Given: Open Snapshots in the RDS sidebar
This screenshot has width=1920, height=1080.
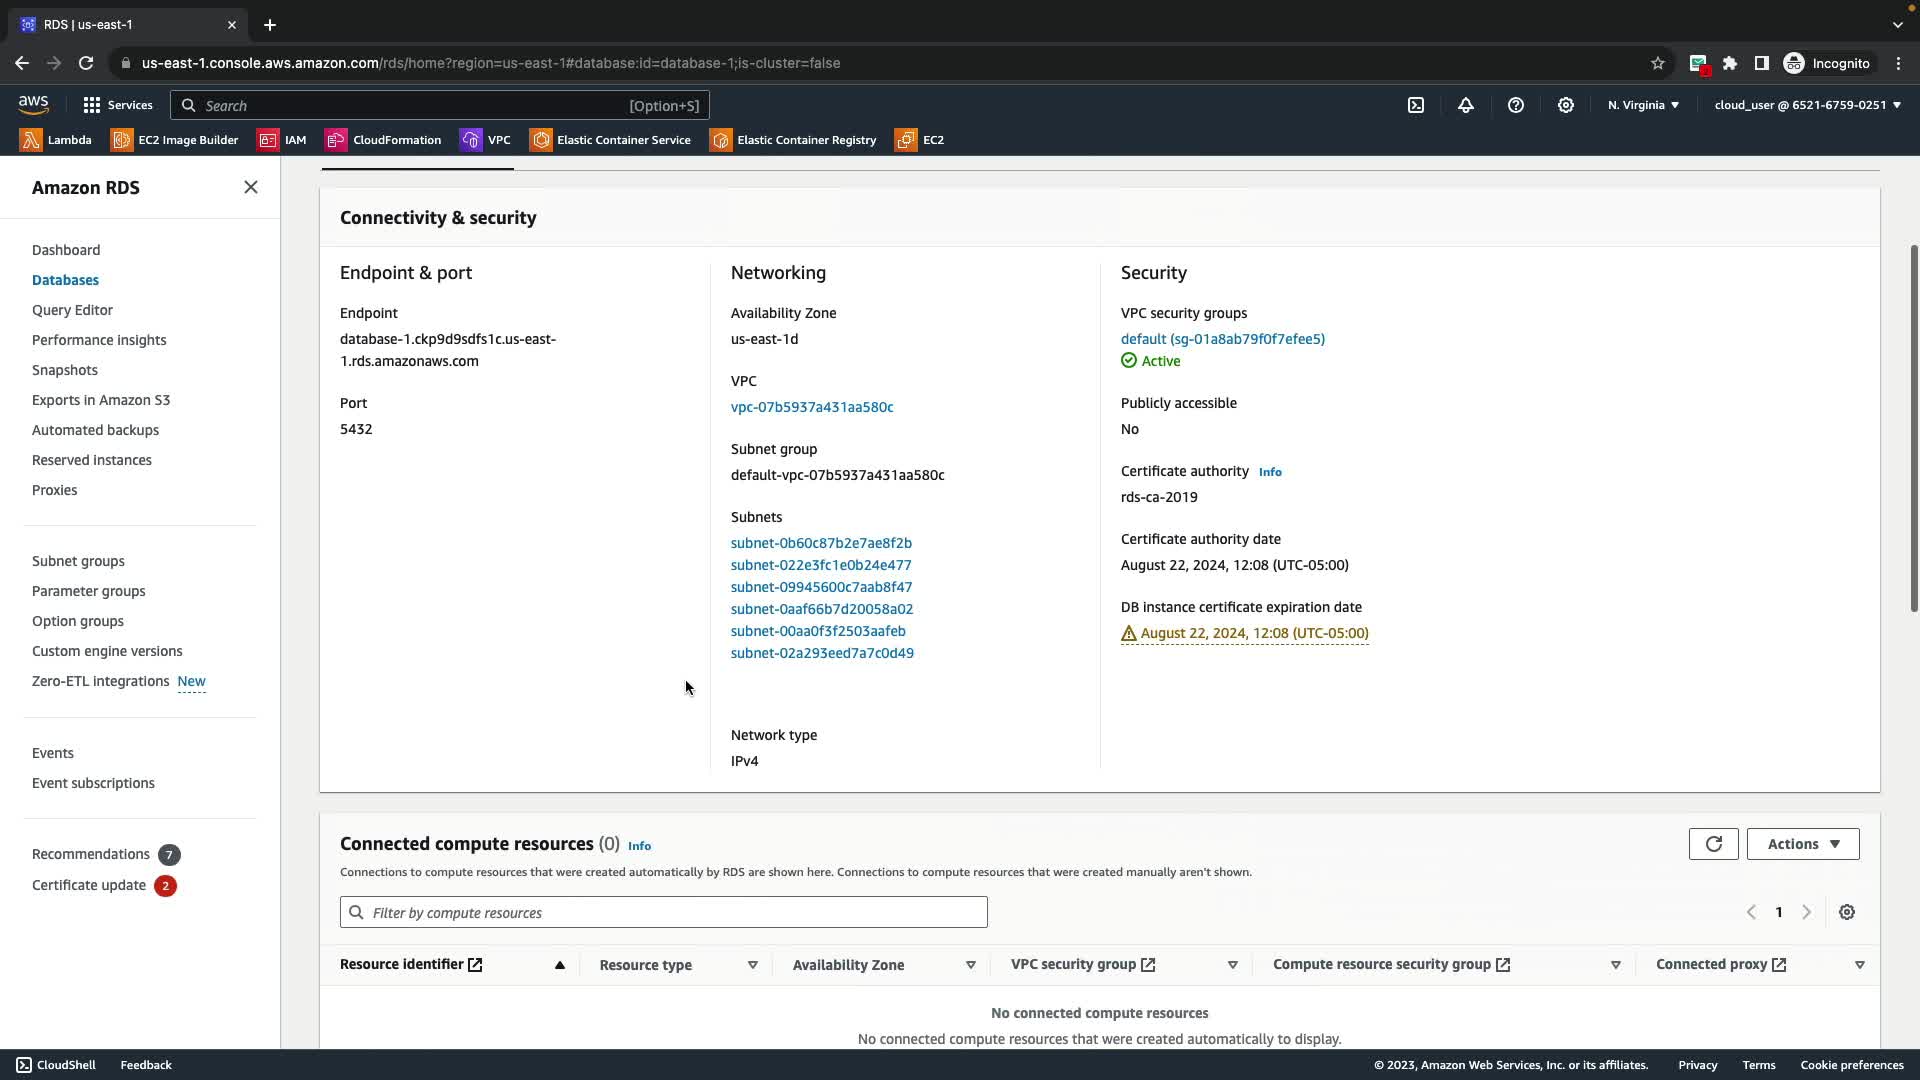Looking at the screenshot, I should (x=65, y=370).
